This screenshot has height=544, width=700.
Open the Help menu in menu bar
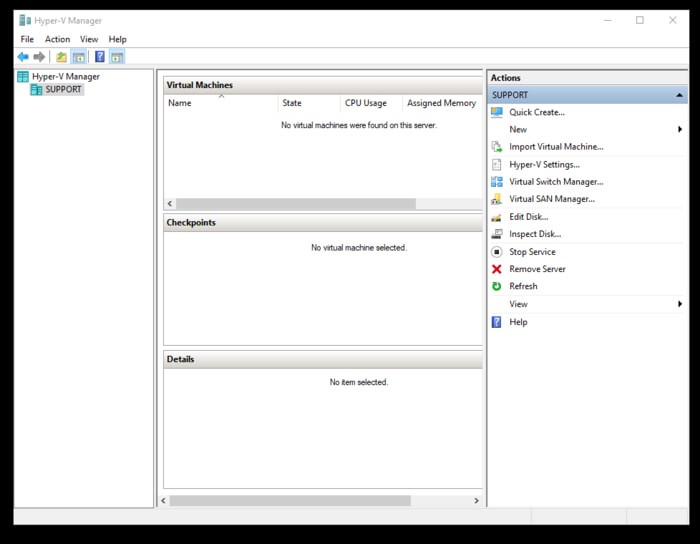click(x=117, y=39)
